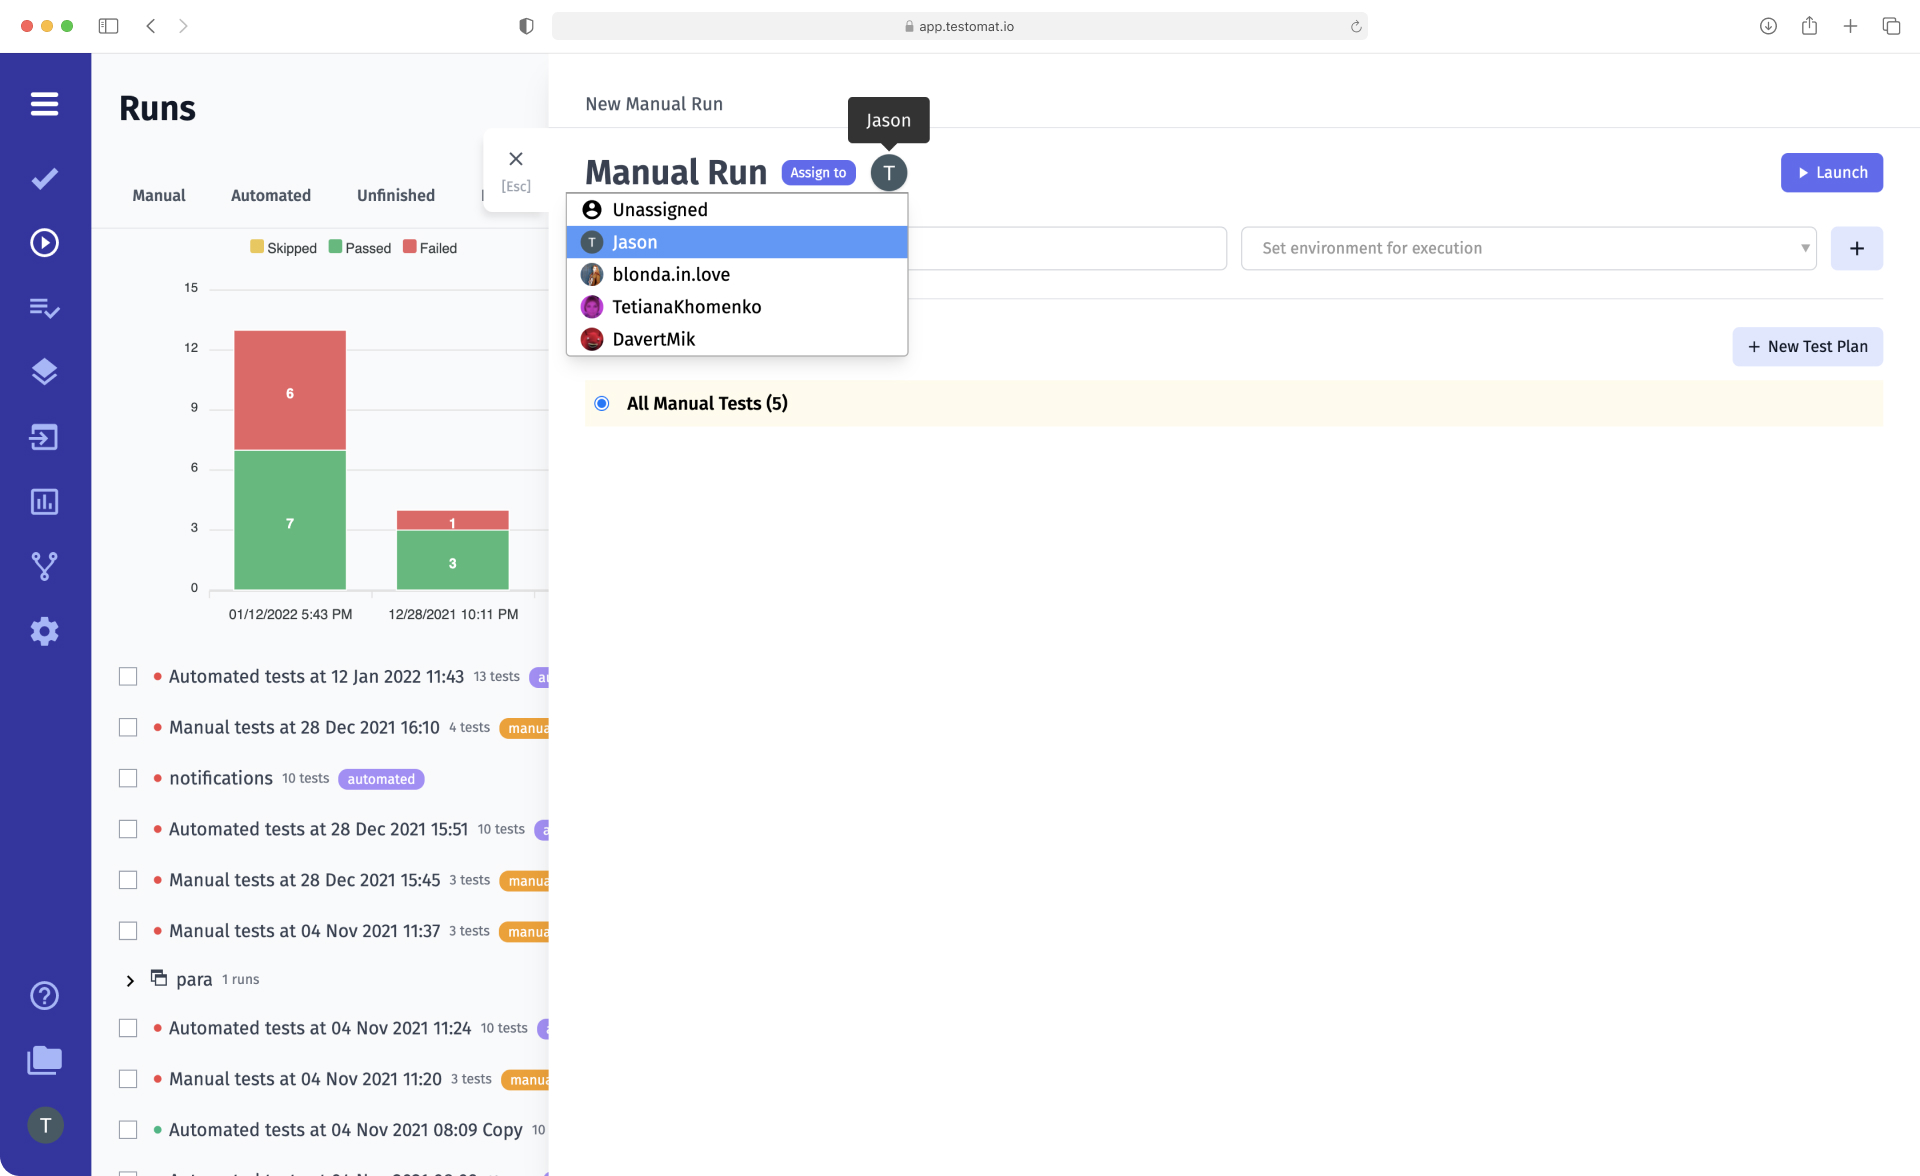Click the branch fork sidebar icon
This screenshot has width=1920, height=1176.
[x=44, y=566]
